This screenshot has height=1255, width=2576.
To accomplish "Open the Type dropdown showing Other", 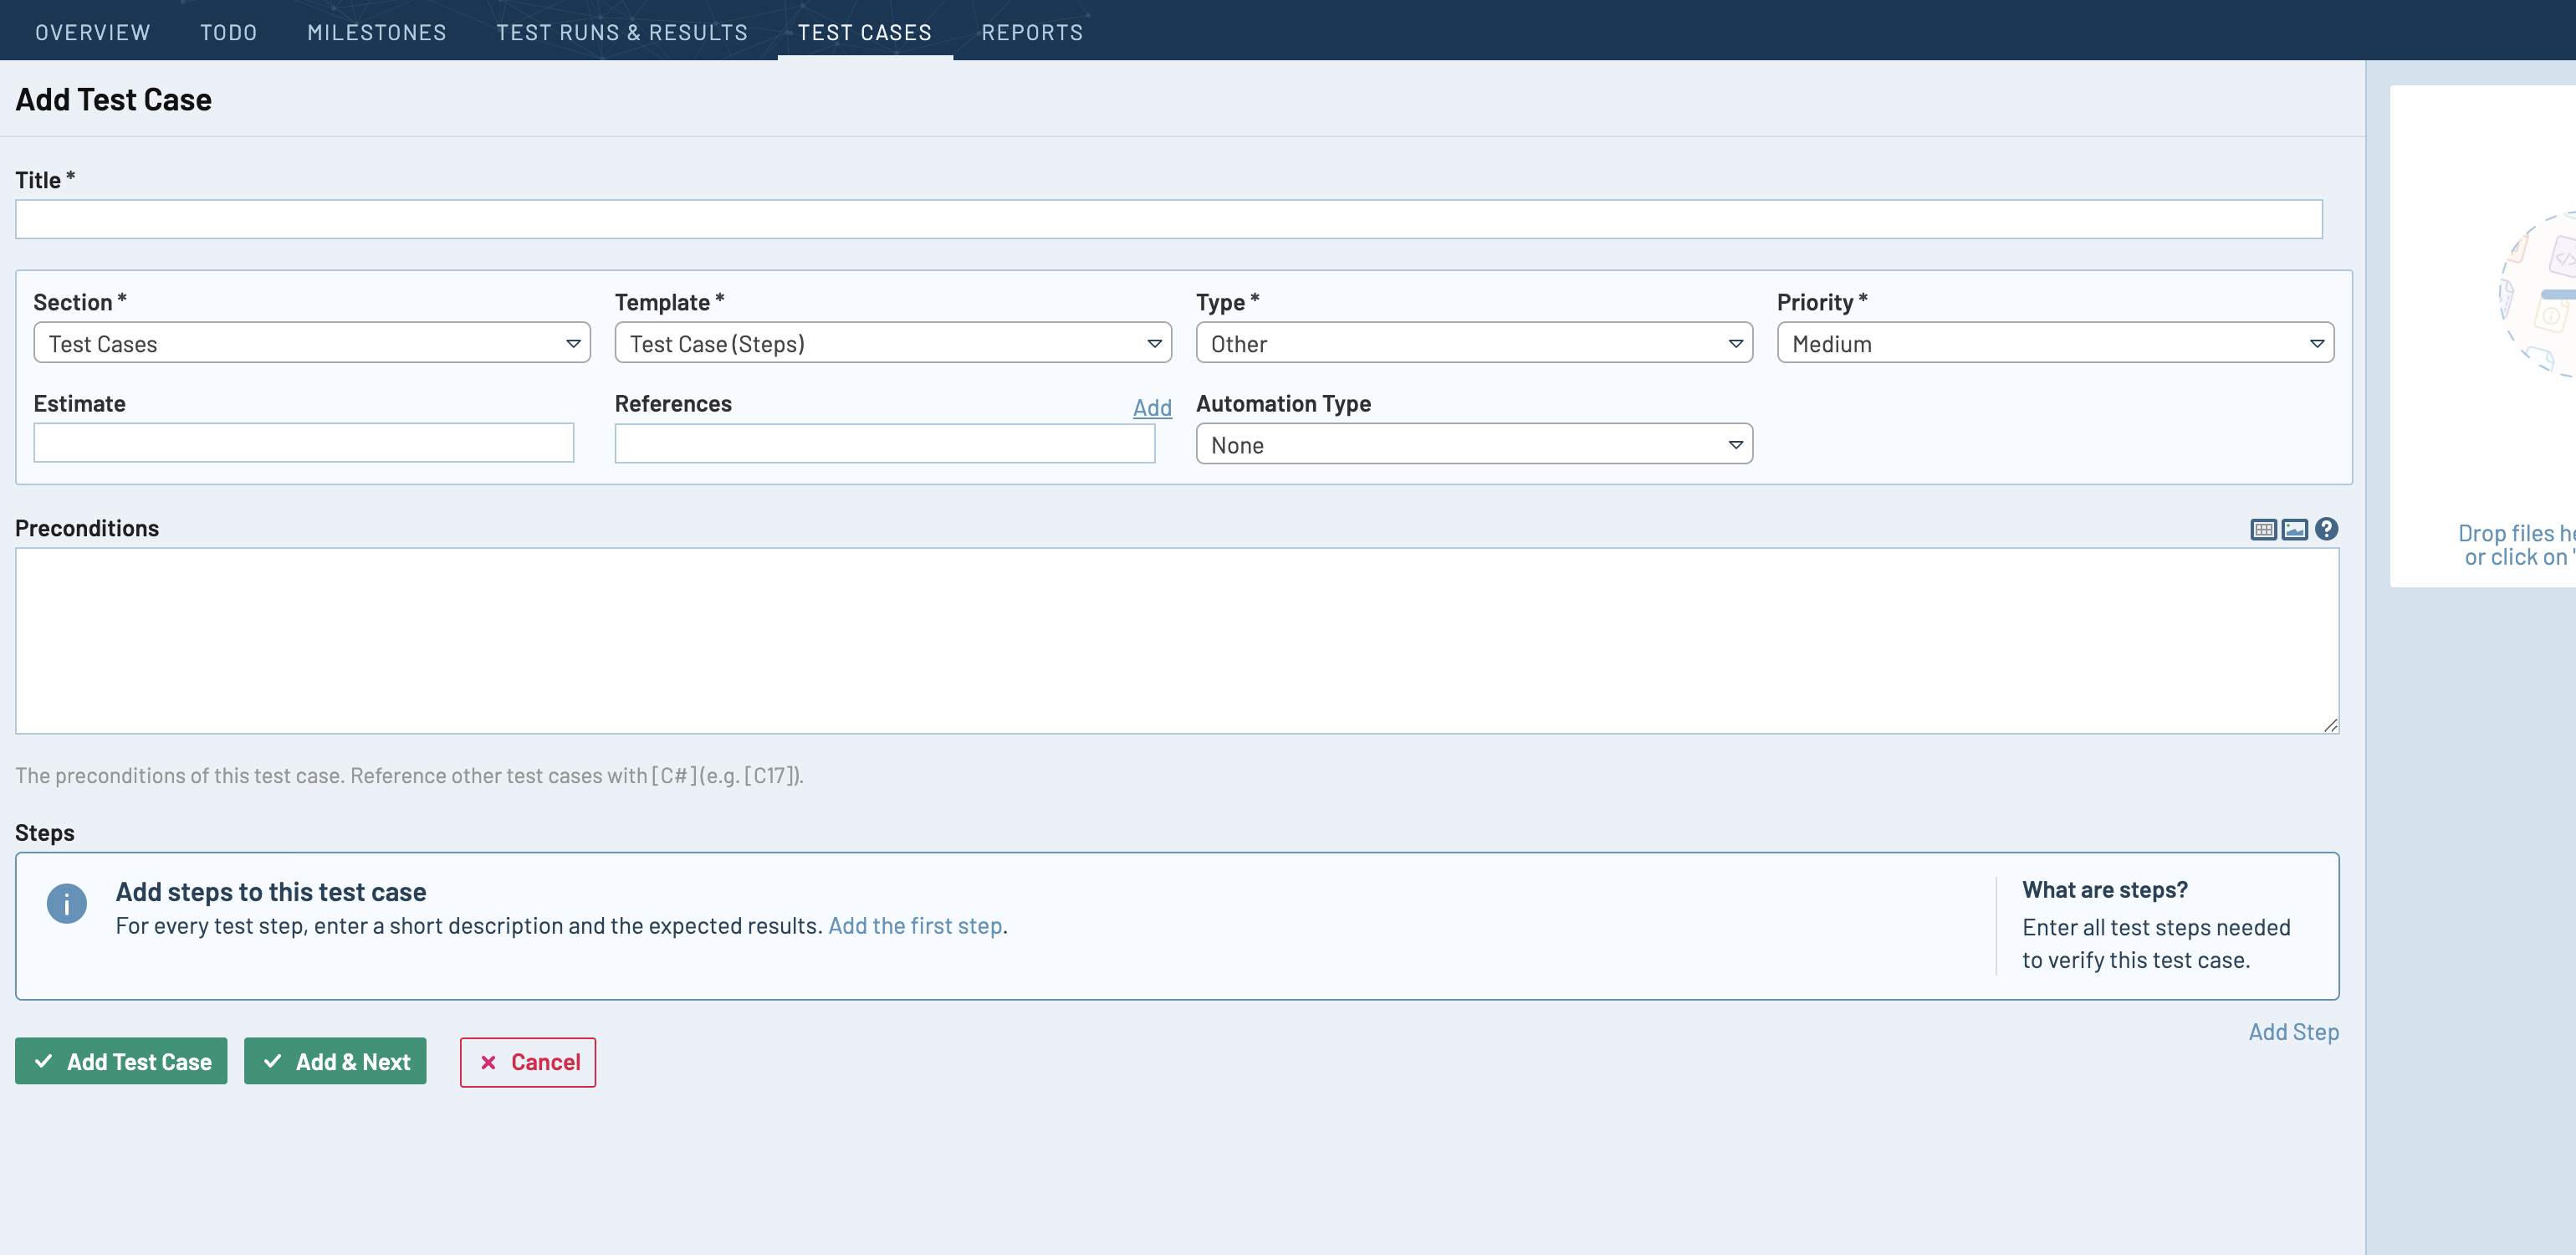I will click(x=1473, y=343).
